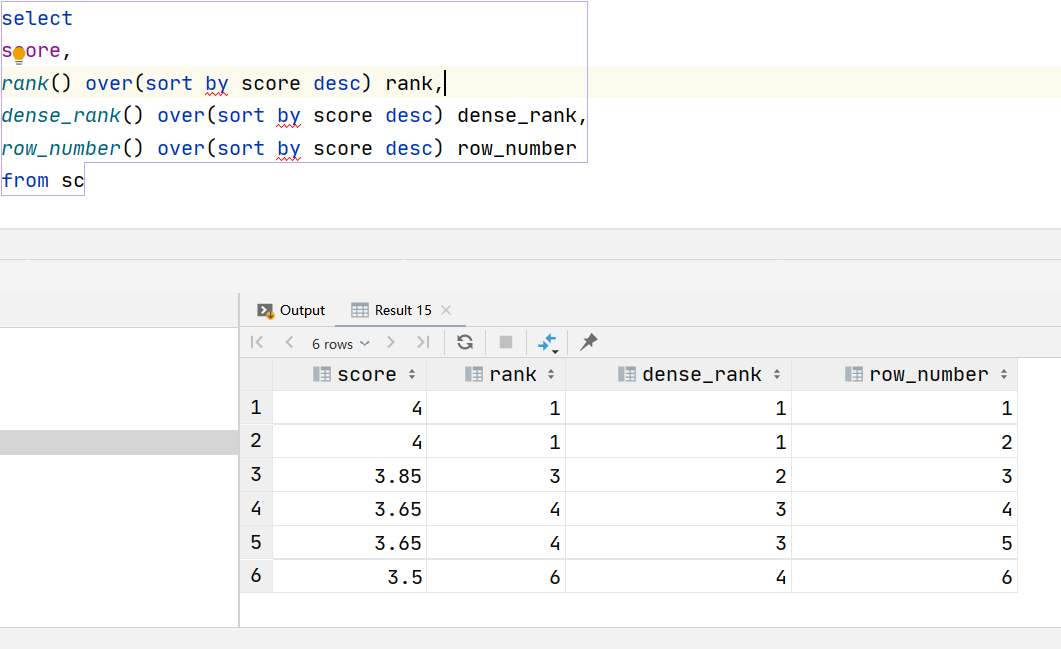The image size is (1061, 649).
Task: Jump to last results page
Action: click(423, 342)
